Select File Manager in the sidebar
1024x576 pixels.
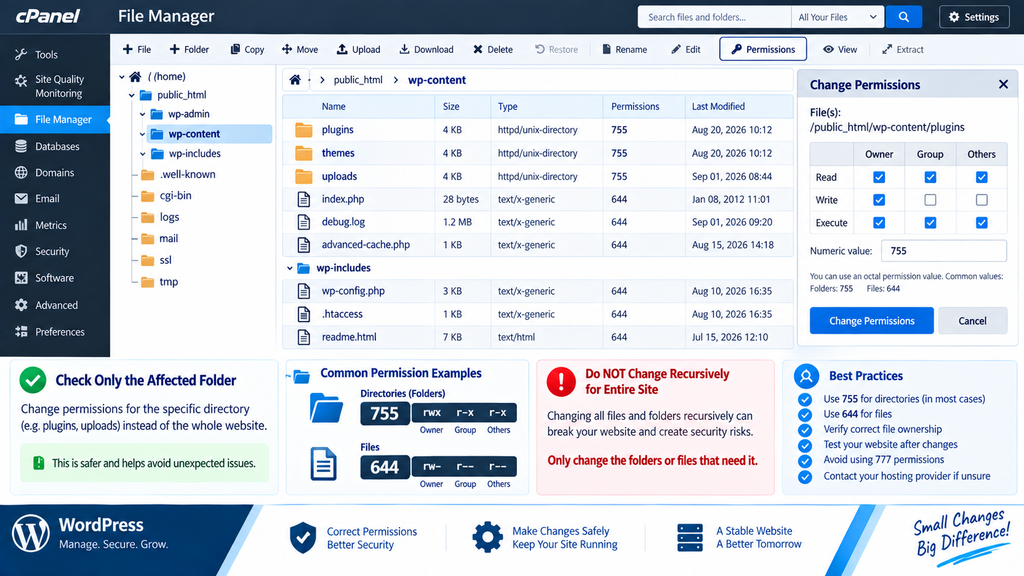click(55, 120)
